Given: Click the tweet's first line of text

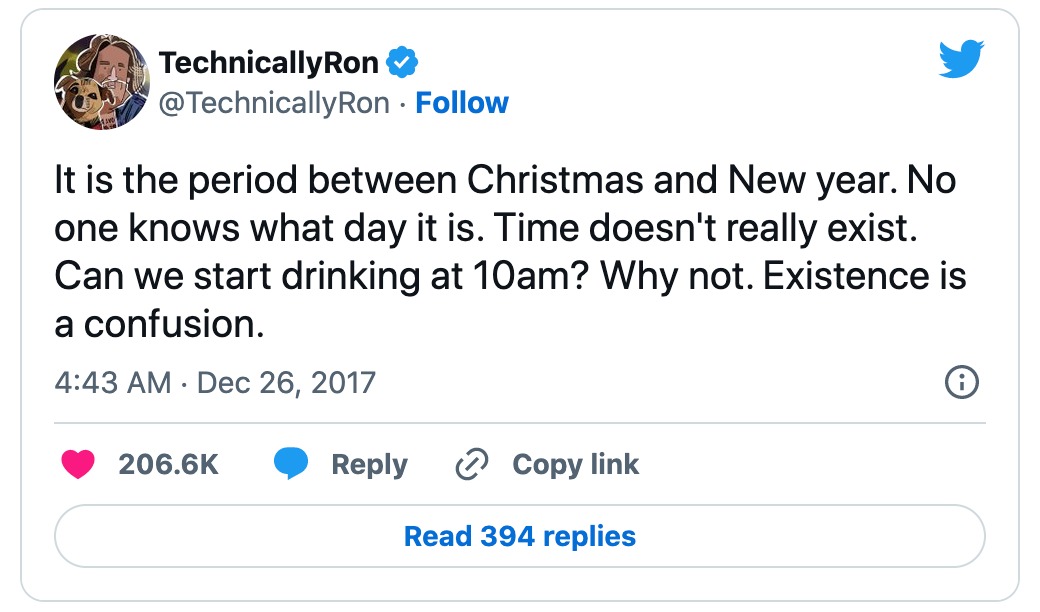Looking at the screenshot, I should click(x=505, y=181).
